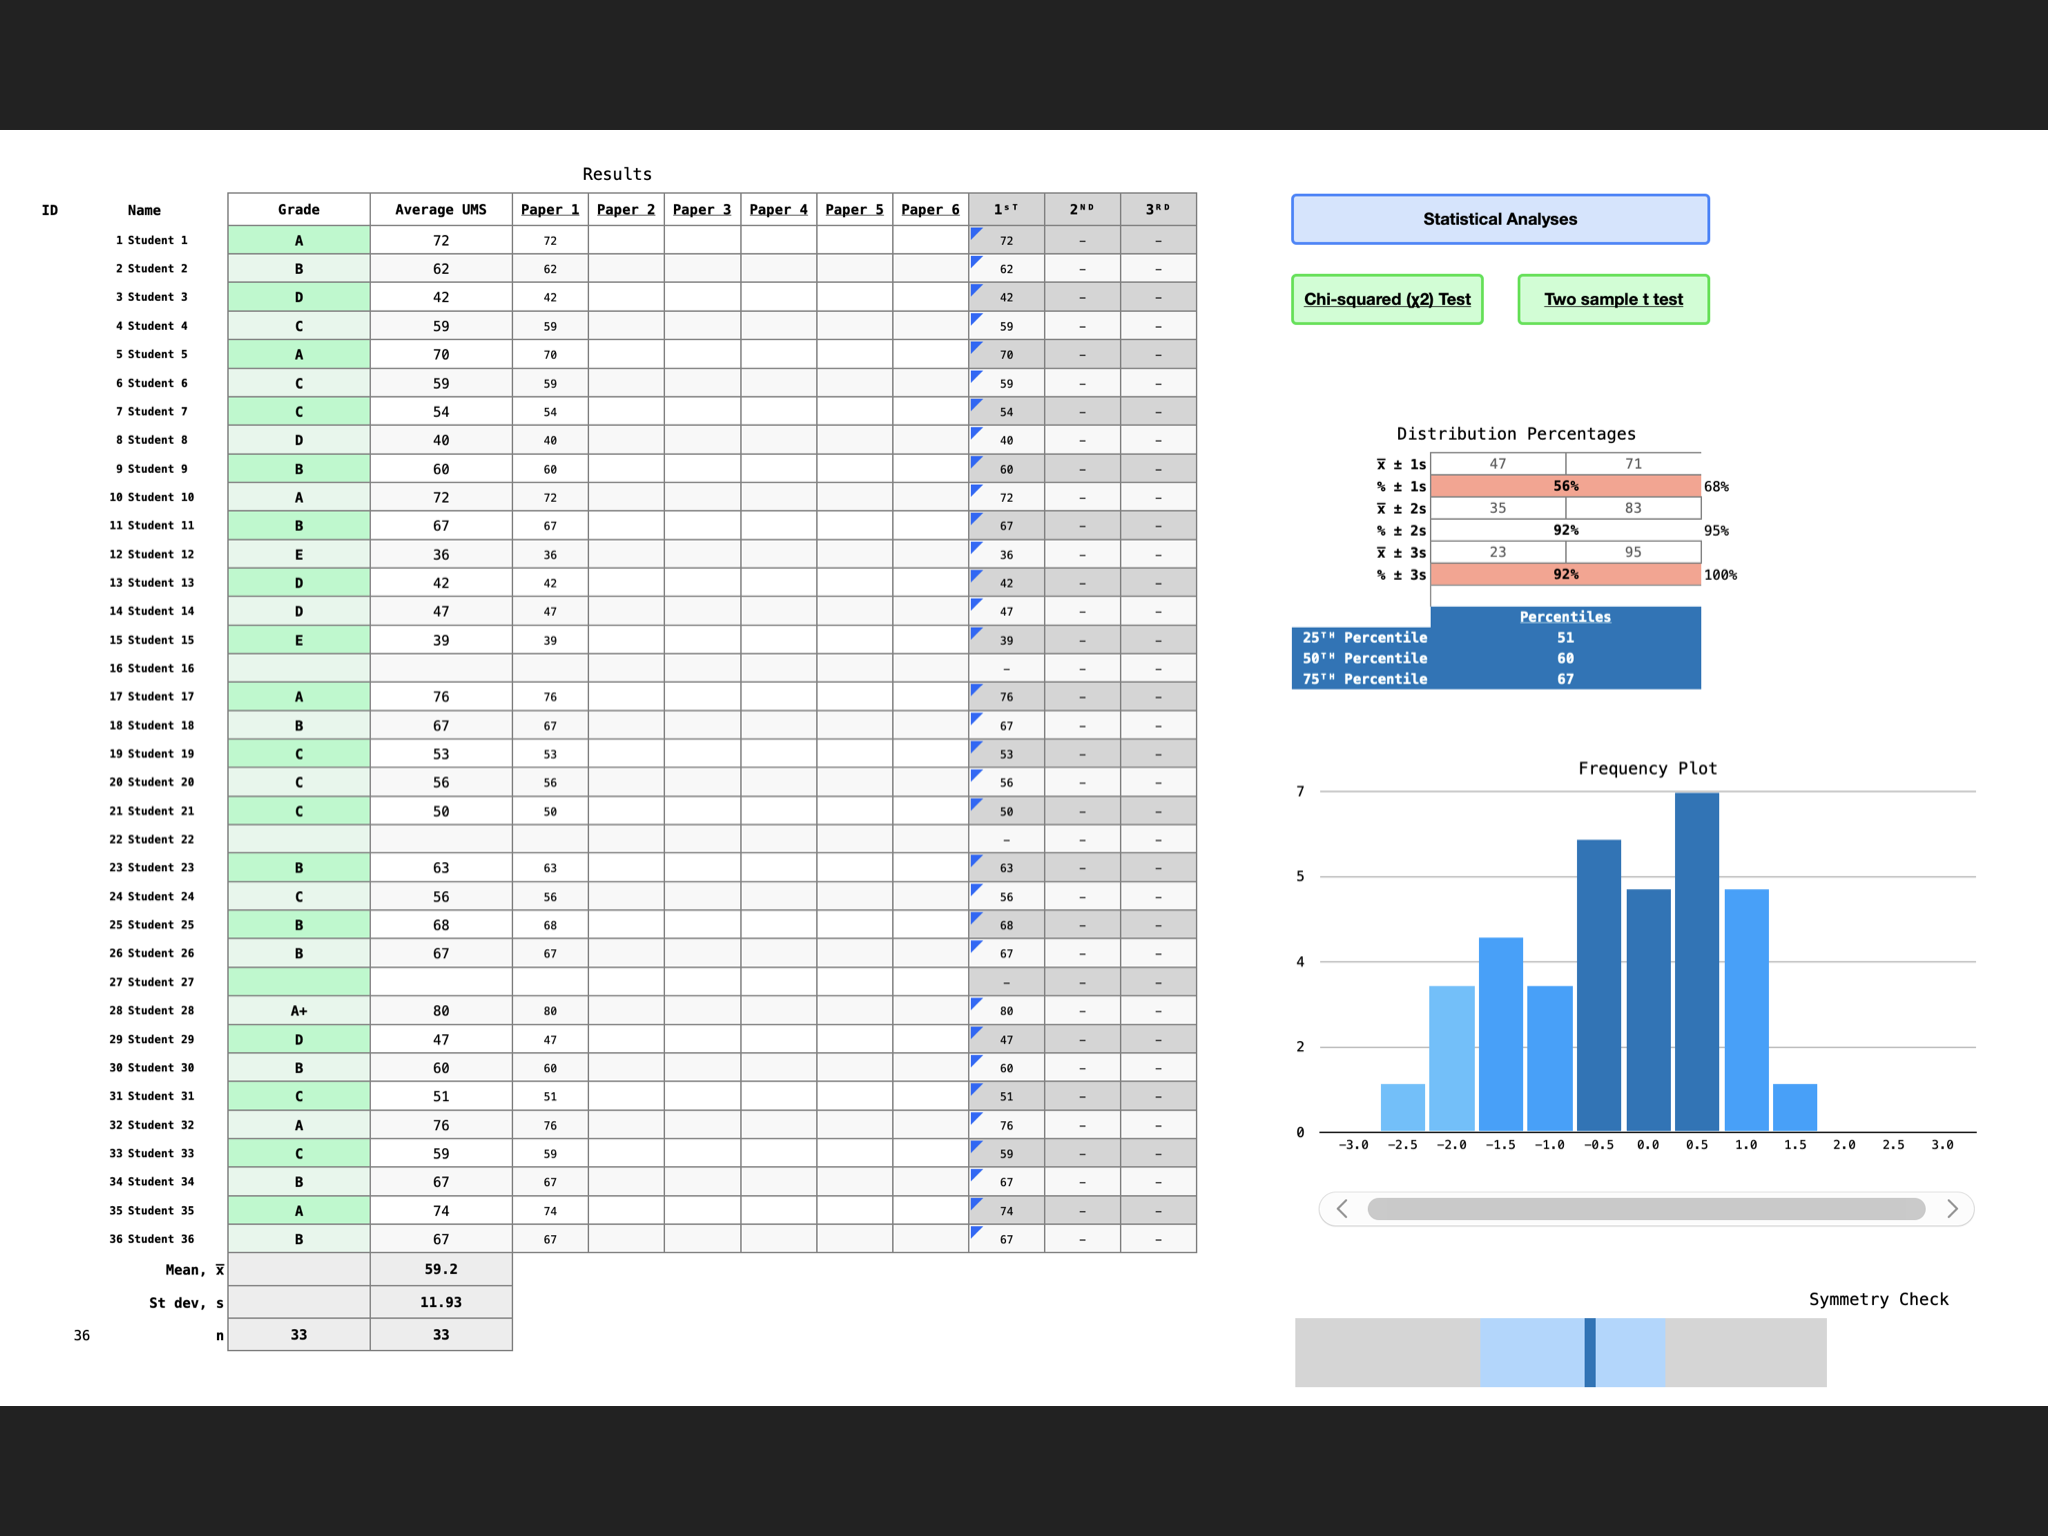Click the dark blue Symmetry Check marker
Viewport: 2048px width, 1536px height.
(x=1590, y=1352)
